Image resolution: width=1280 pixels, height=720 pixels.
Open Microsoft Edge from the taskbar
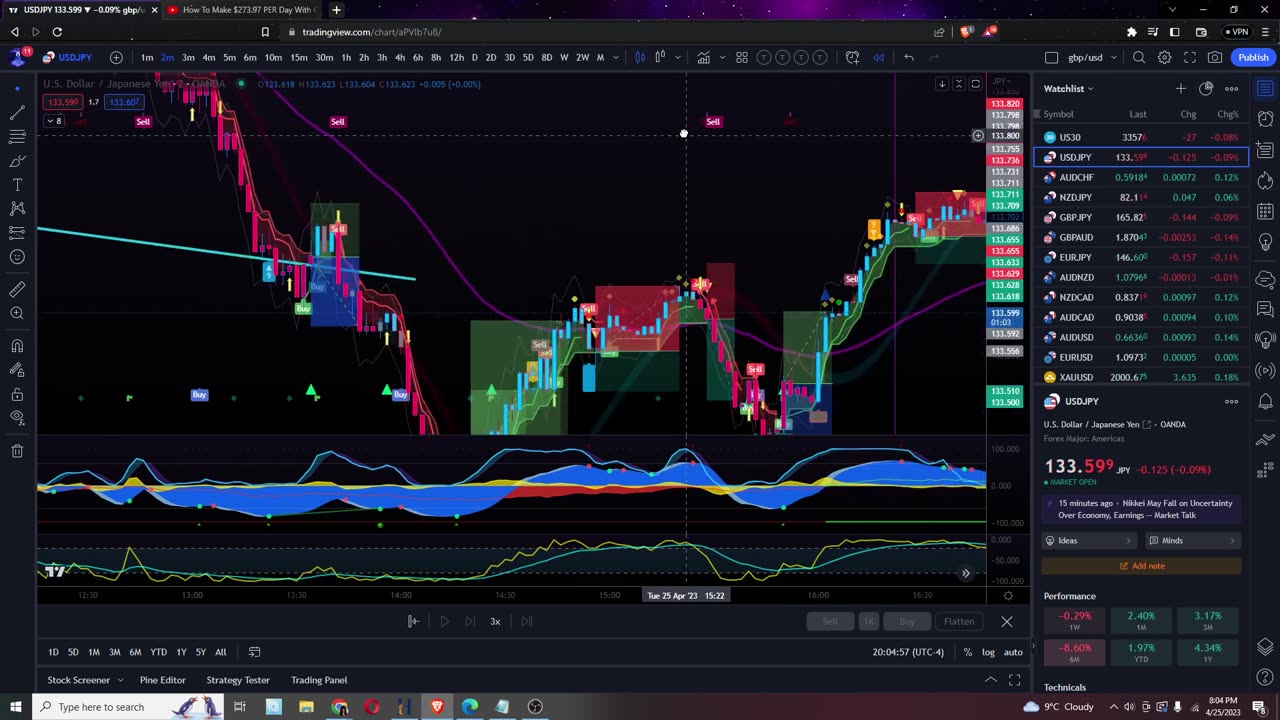click(470, 707)
